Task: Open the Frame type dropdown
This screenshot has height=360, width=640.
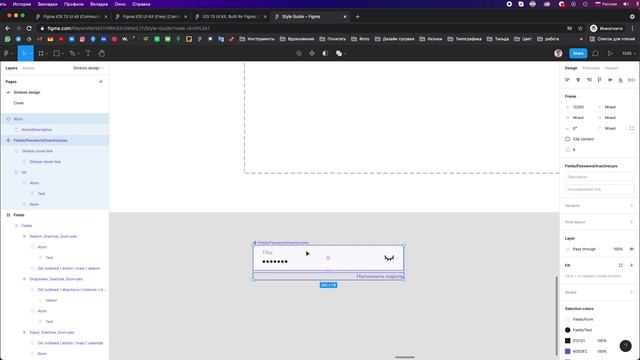Action: 572,96
